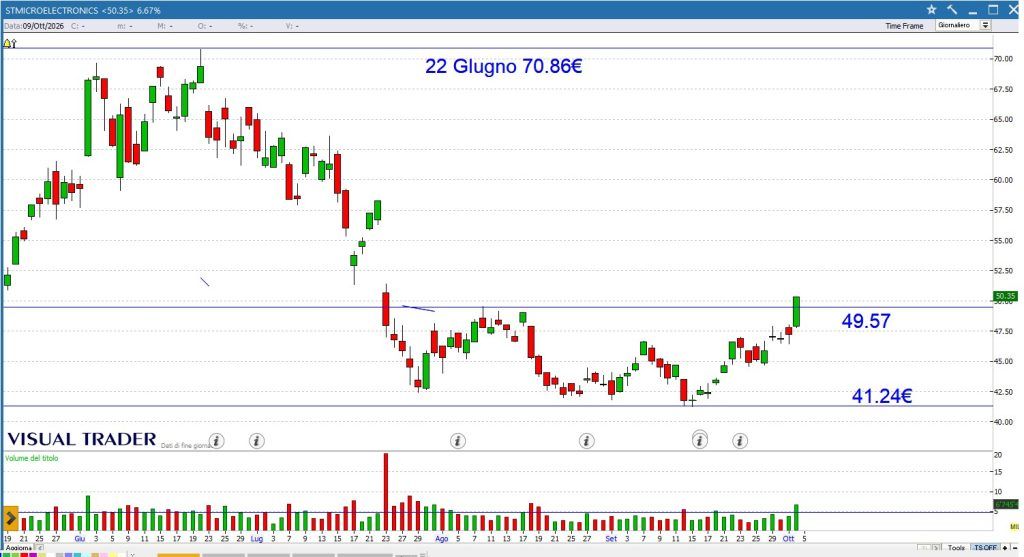The height and width of the screenshot is (557, 1024).
Task: Open info marker under late August candles
Action: point(586,441)
